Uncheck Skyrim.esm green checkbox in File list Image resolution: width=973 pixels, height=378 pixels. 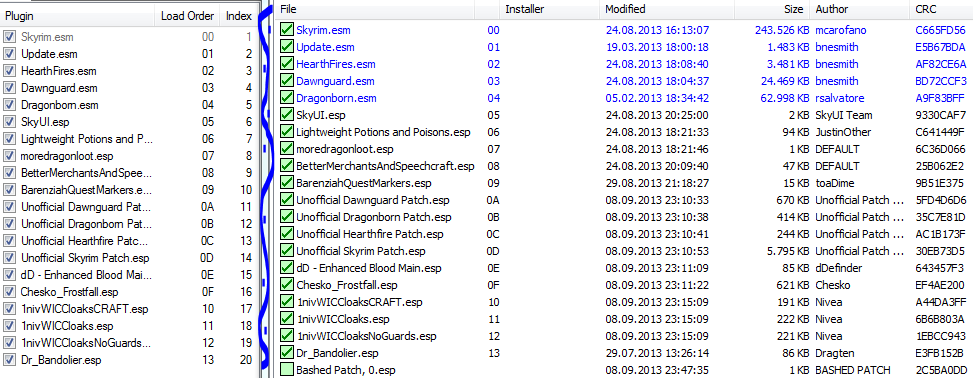pyautogui.click(x=287, y=30)
